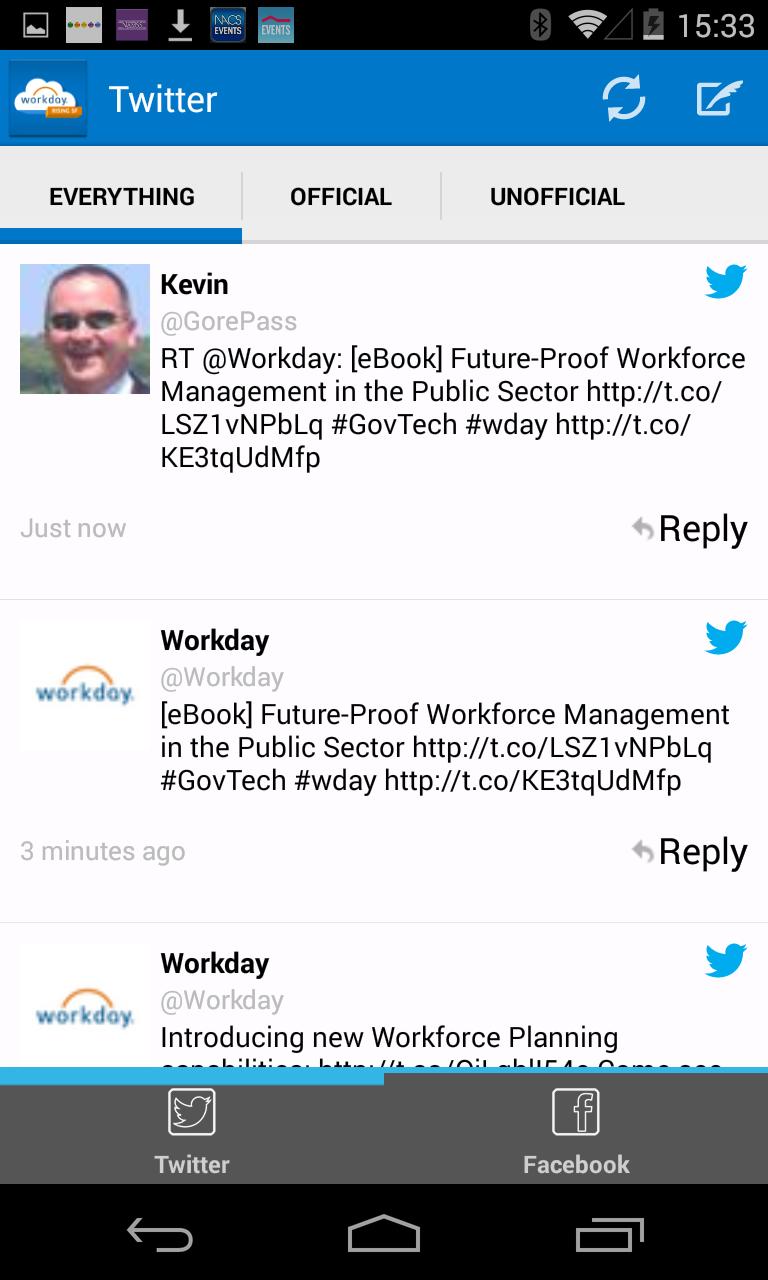Toggle to the OFFICIAL feed filter
The height and width of the screenshot is (1280, 768).
[340, 196]
